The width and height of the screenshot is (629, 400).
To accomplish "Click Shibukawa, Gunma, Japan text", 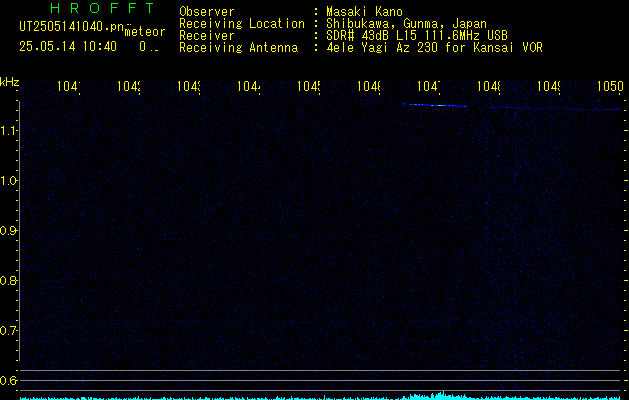I will pos(406,24).
